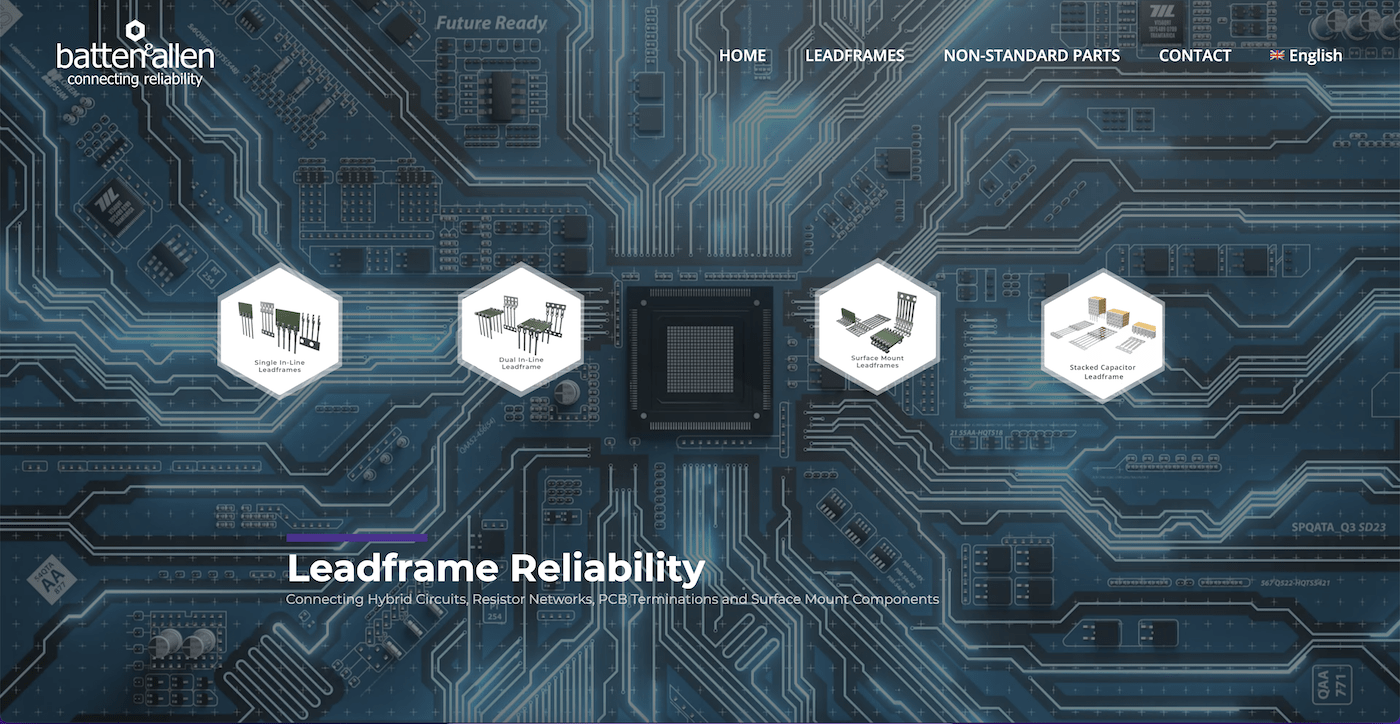Click the Batten & Allen logo
This screenshot has height=724, width=1400.
pos(134,53)
